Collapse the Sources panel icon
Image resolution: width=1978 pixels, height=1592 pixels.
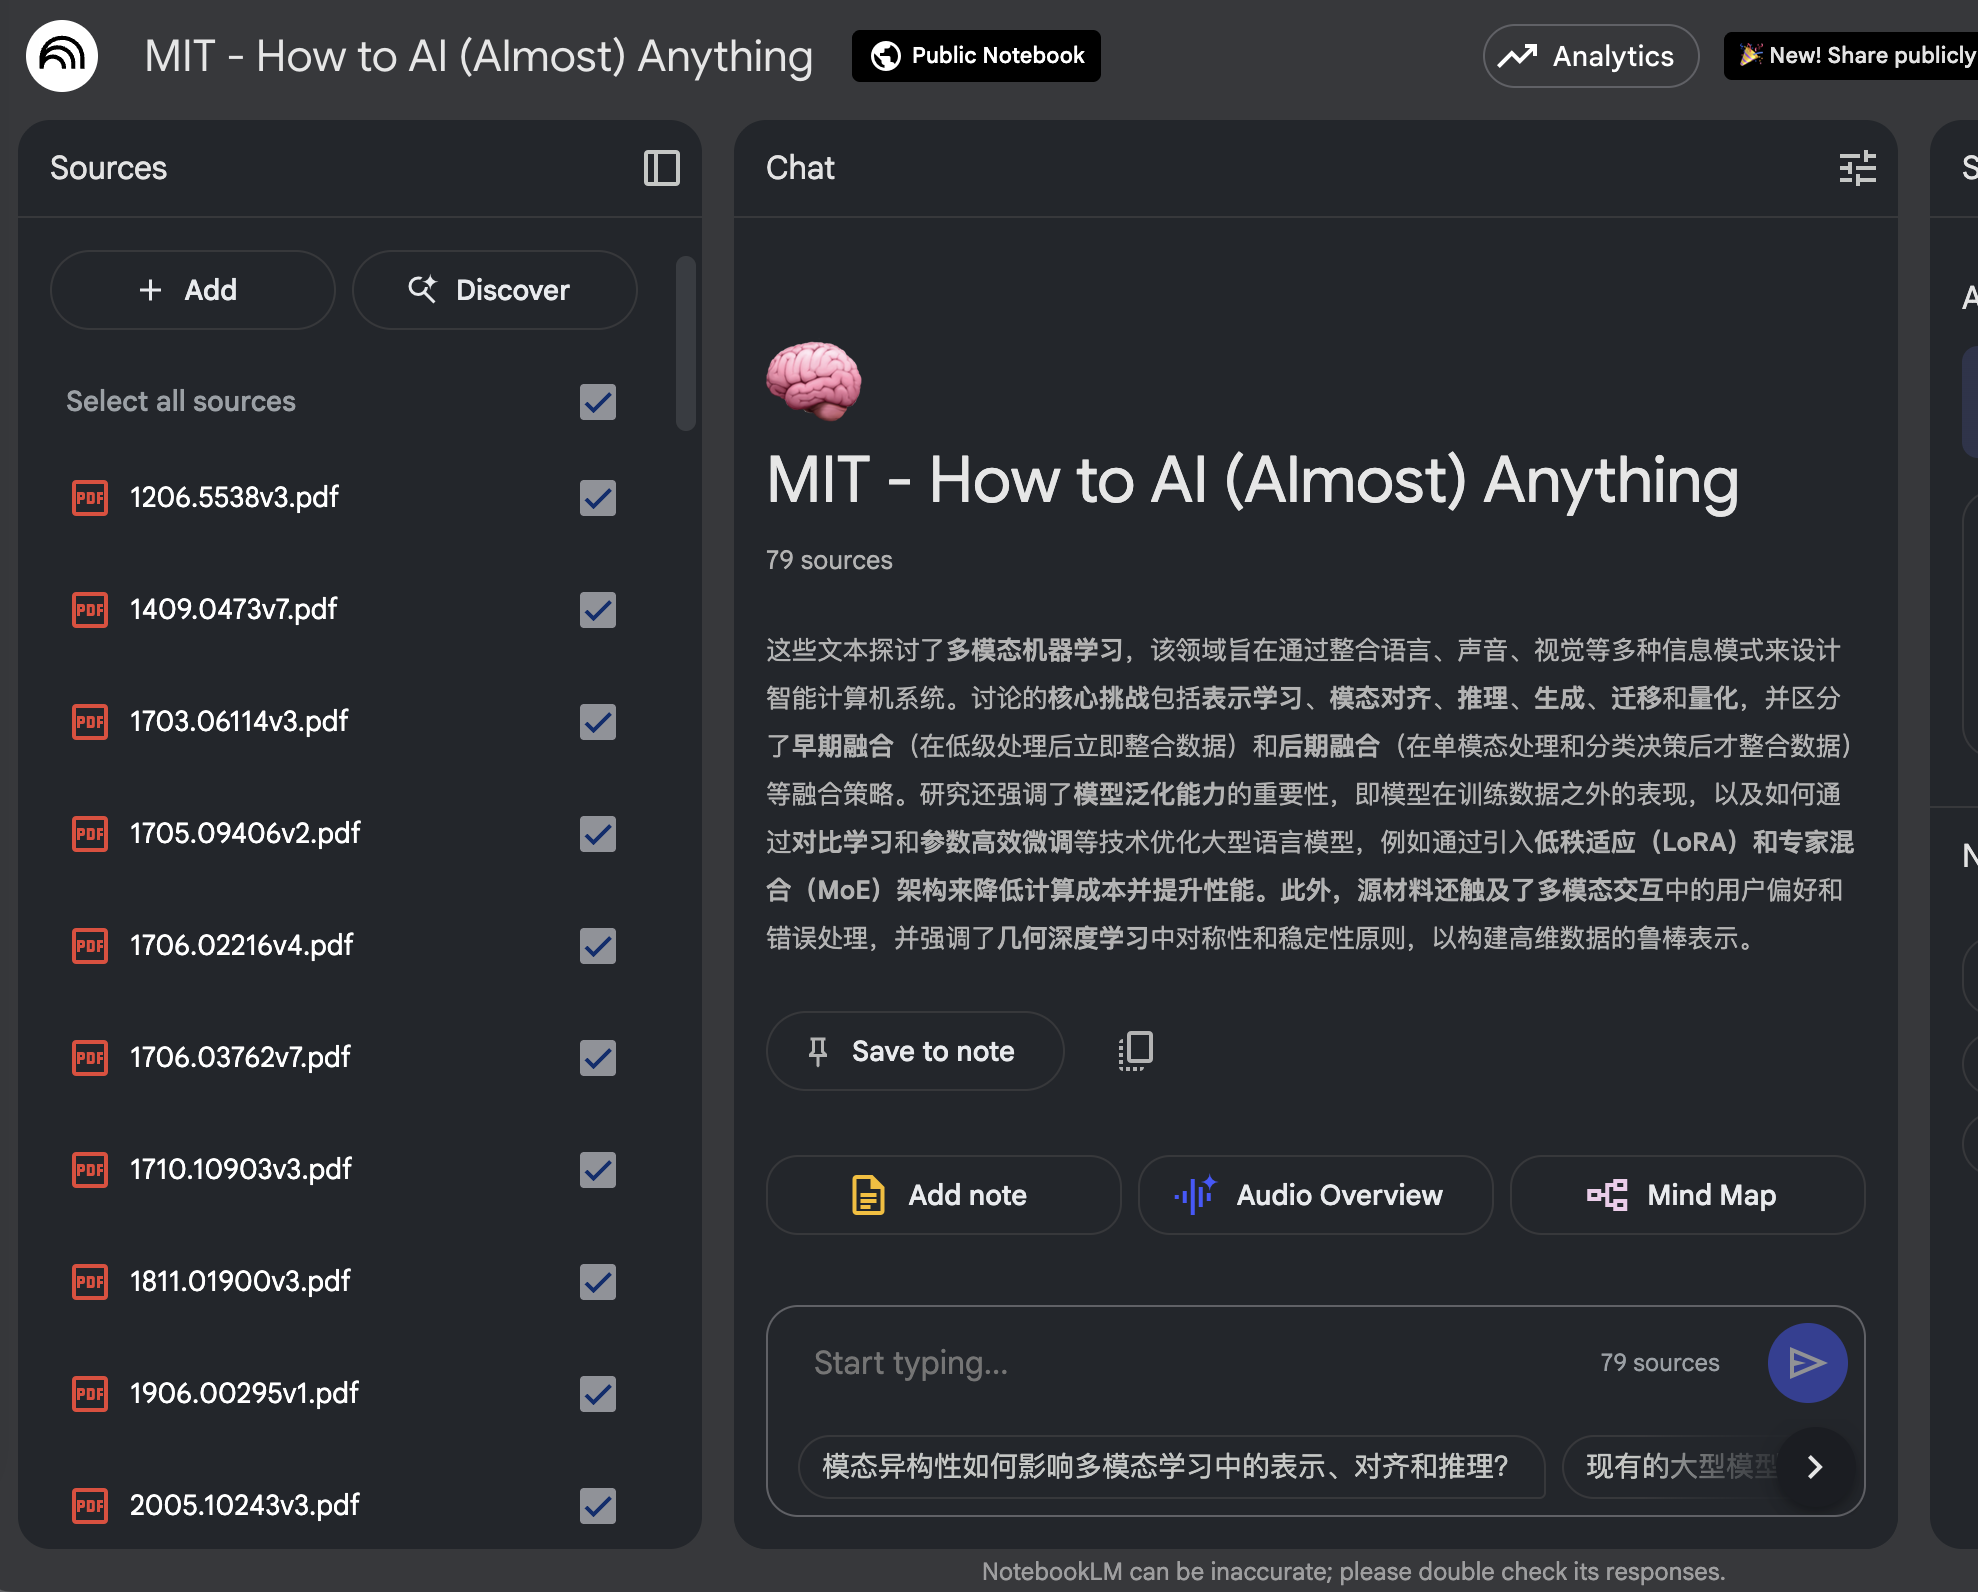point(661,168)
